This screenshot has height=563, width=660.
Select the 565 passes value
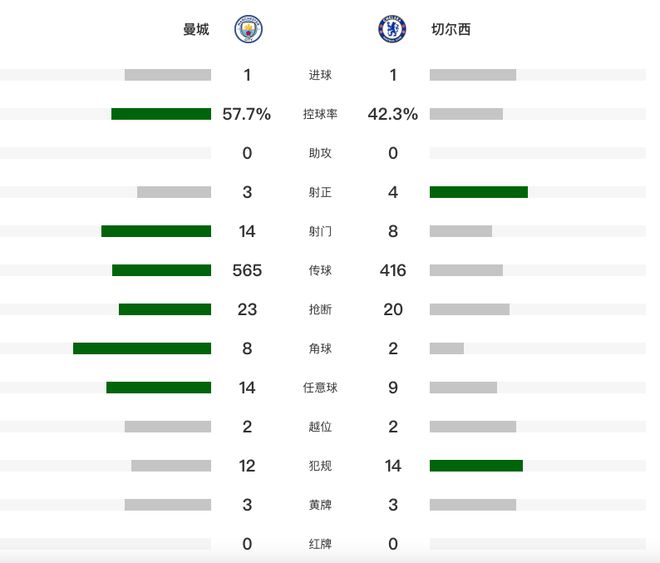click(247, 270)
